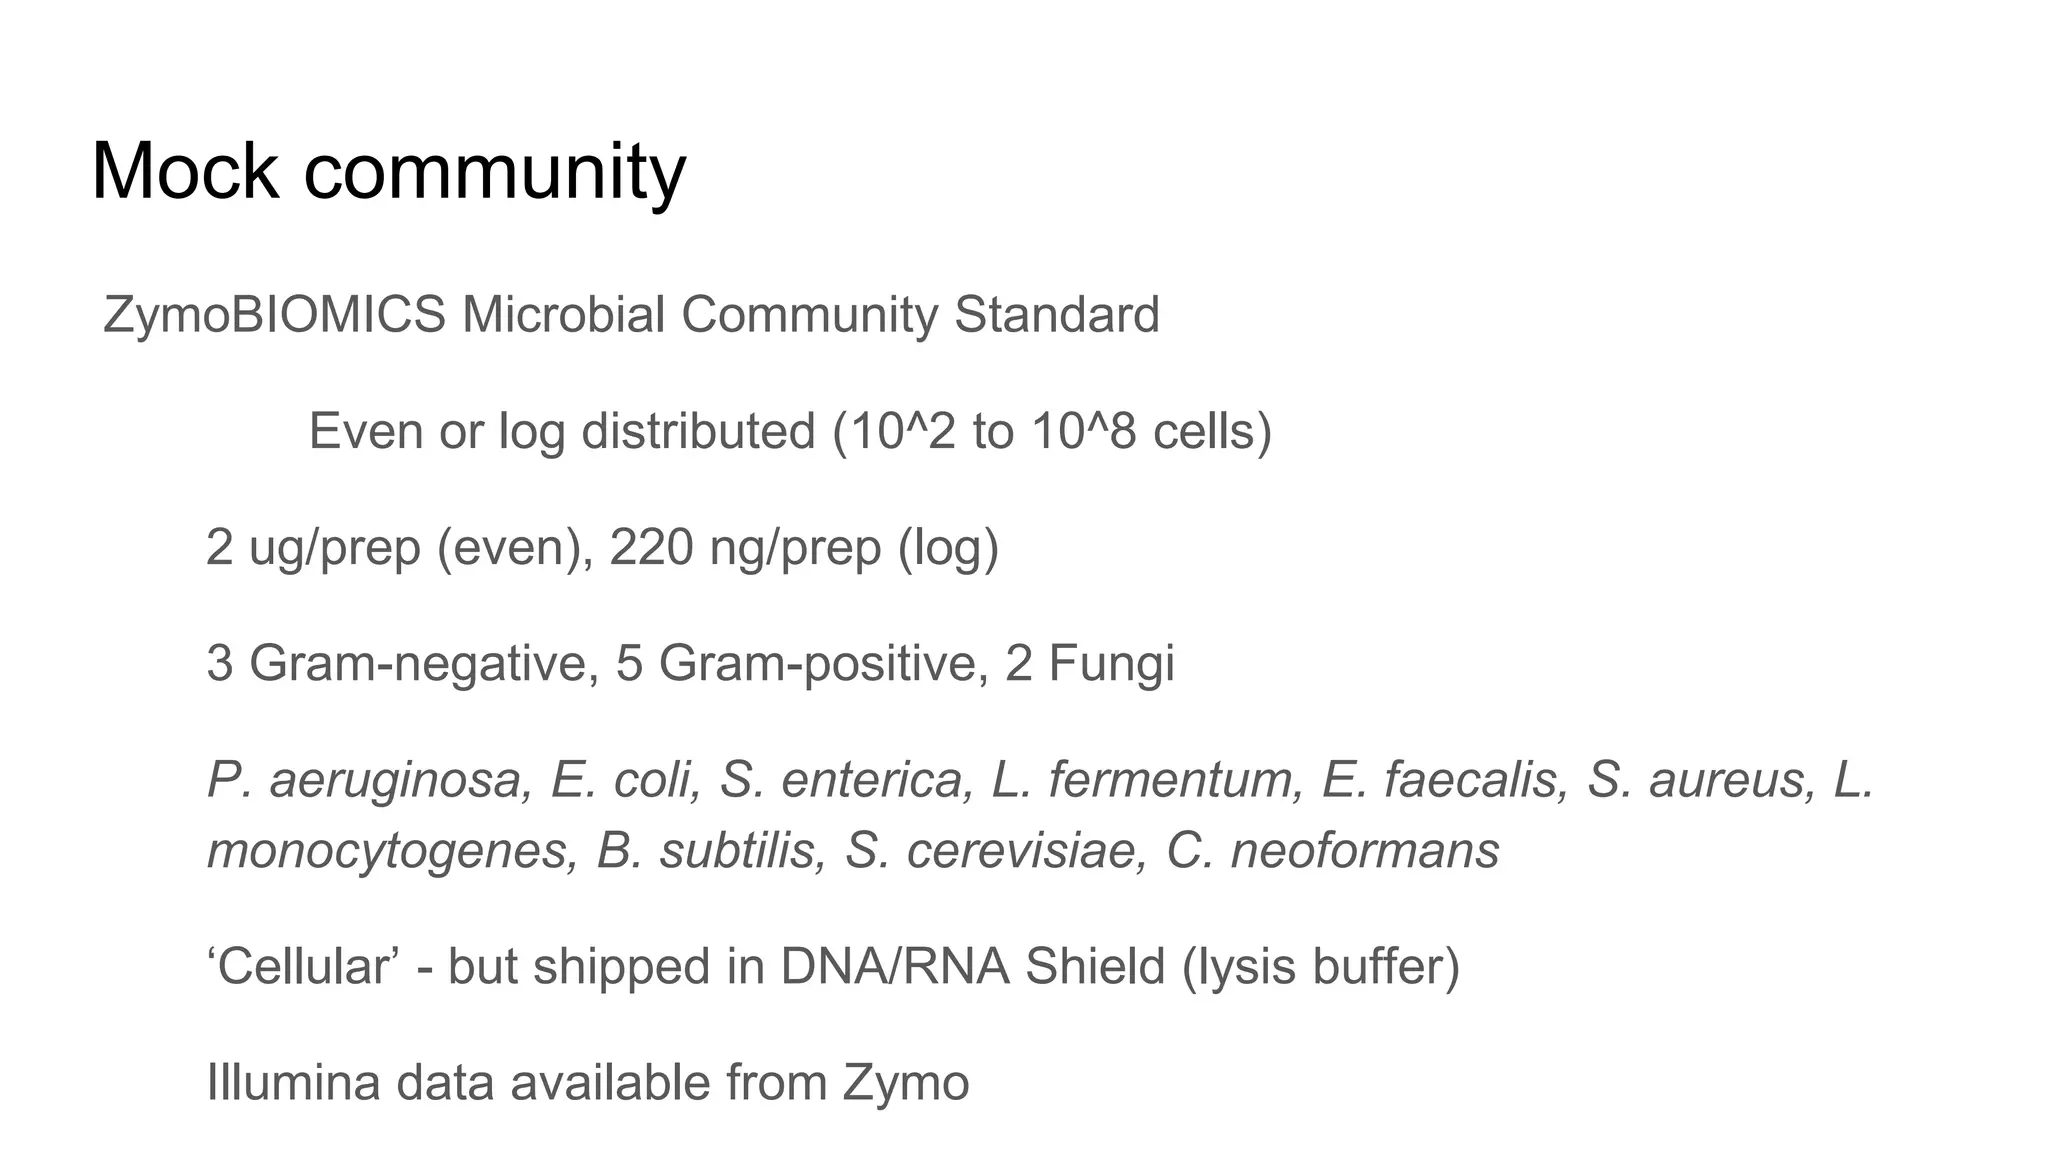
Task: Click the "Even or log distributed" text
Action: tap(562, 432)
